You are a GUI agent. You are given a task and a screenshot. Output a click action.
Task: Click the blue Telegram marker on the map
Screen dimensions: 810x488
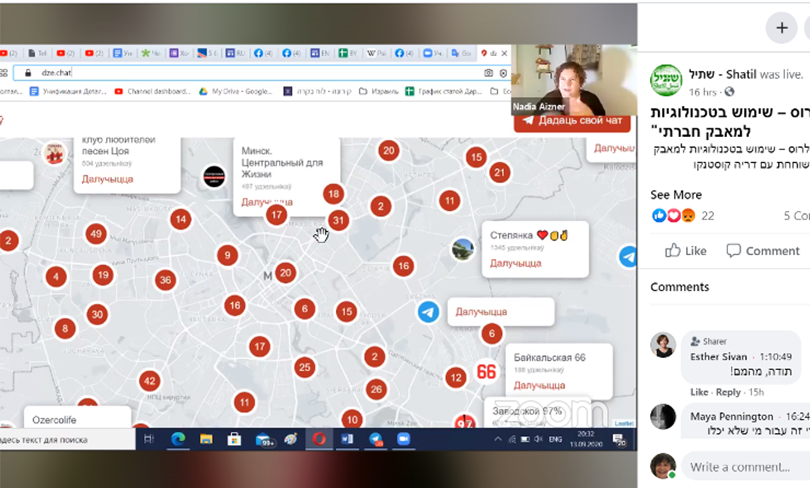[x=428, y=312]
